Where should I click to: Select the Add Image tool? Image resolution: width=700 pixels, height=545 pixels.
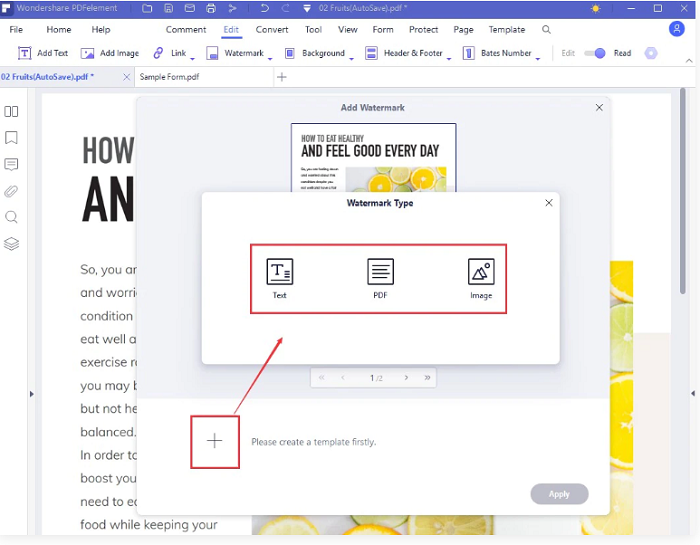click(x=110, y=53)
